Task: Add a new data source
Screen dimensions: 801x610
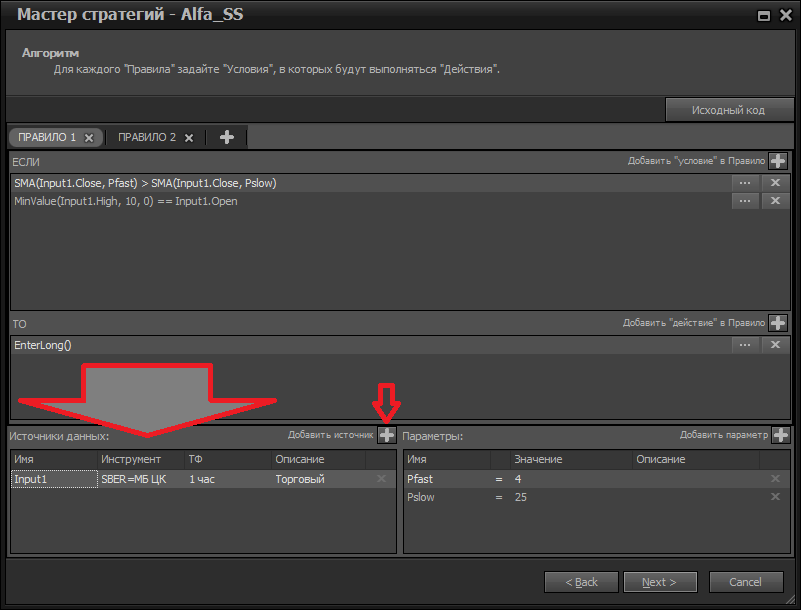Action: tap(386, 435)
